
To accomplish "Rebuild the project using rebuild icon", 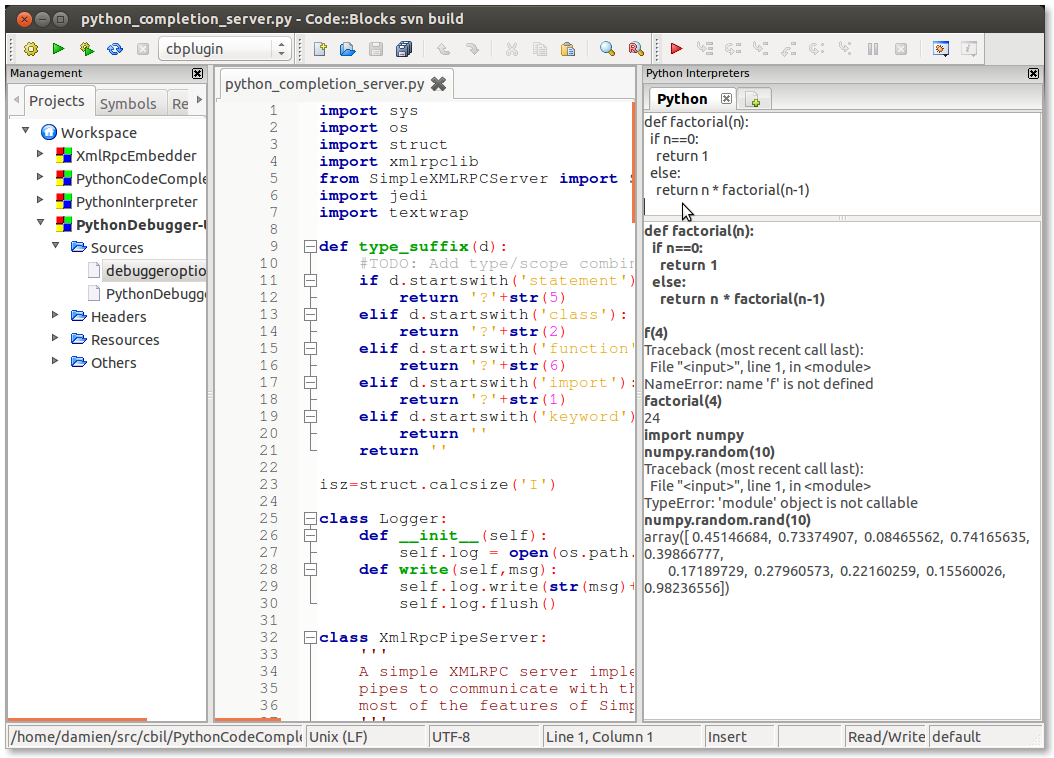I will (x=115, y=48).
